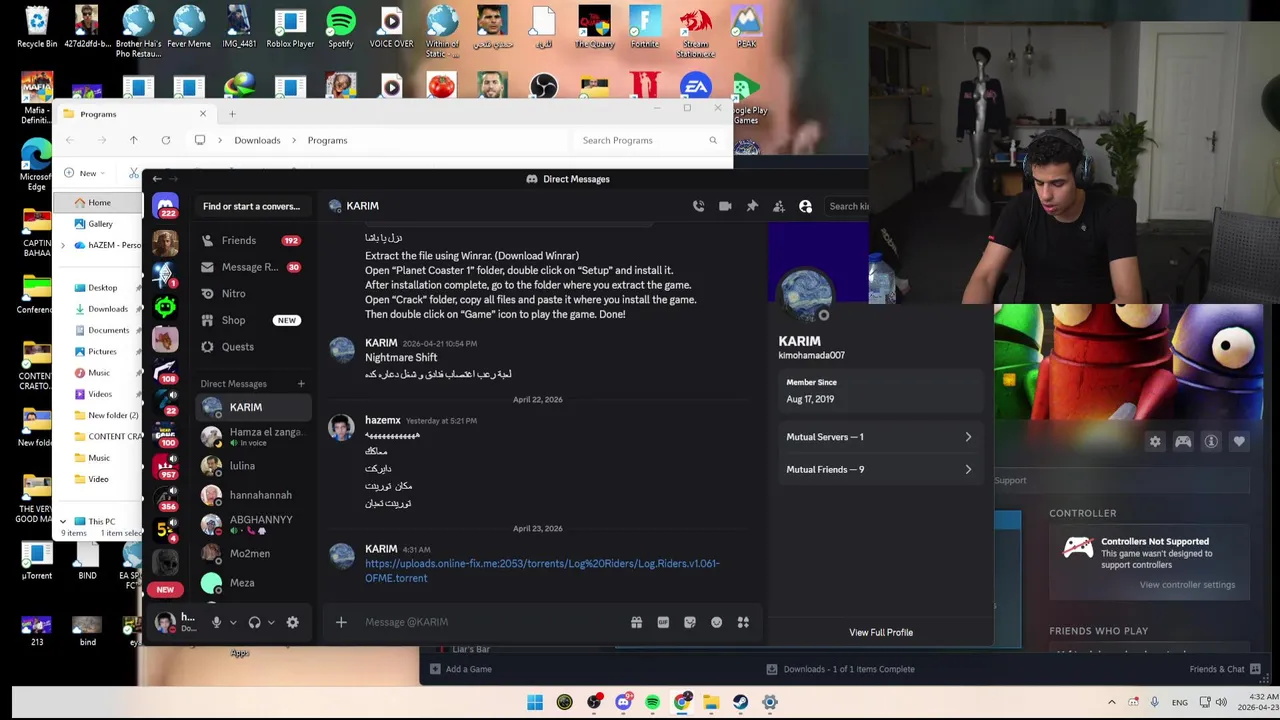Favorite the game with heart icon
The image size is (1280, 720).
[1239, 441]
